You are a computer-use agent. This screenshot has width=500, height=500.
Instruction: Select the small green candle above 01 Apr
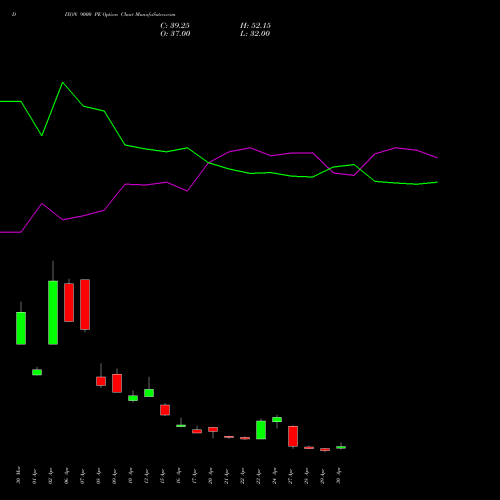click(37, 372)
